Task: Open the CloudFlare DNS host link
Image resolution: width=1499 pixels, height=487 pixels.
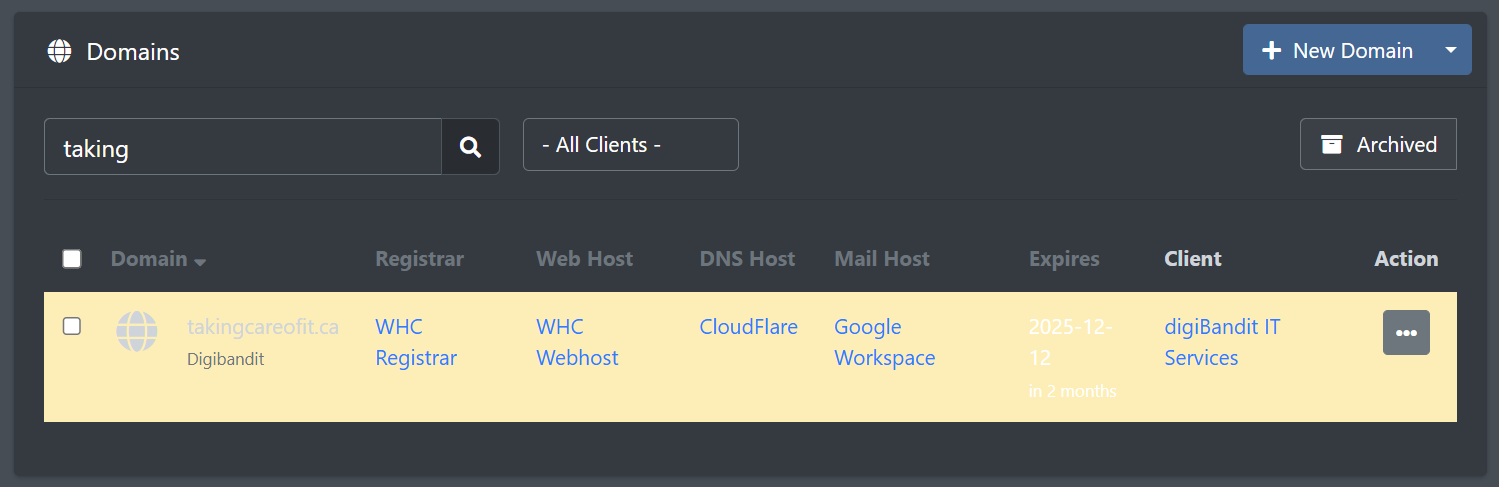Action: (748, 327)
